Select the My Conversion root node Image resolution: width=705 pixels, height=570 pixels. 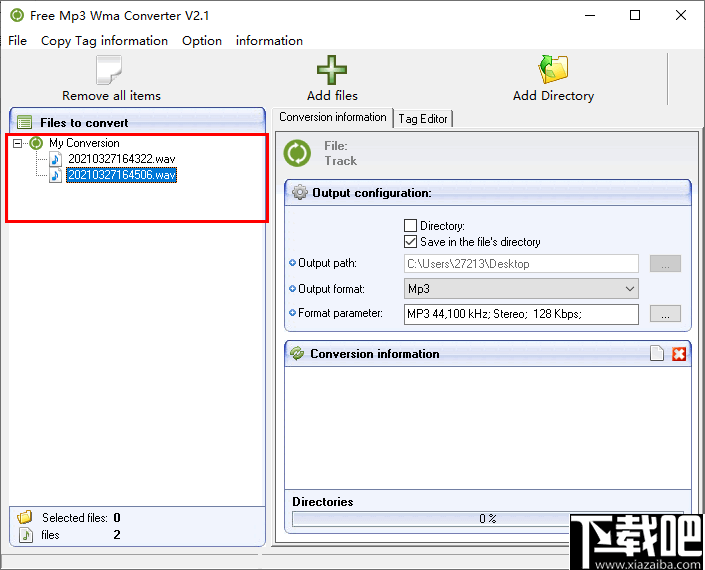coord(84,143)
